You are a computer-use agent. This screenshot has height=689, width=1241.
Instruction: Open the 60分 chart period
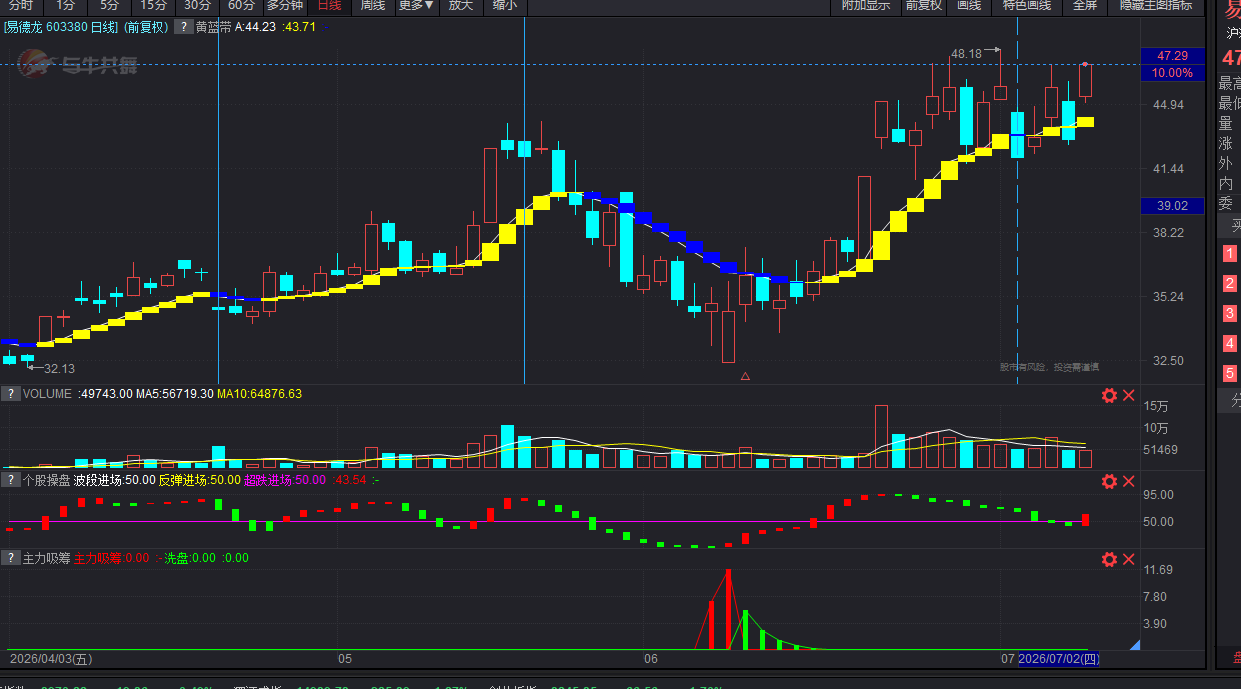pyautogui.click(x=241, y=5)
